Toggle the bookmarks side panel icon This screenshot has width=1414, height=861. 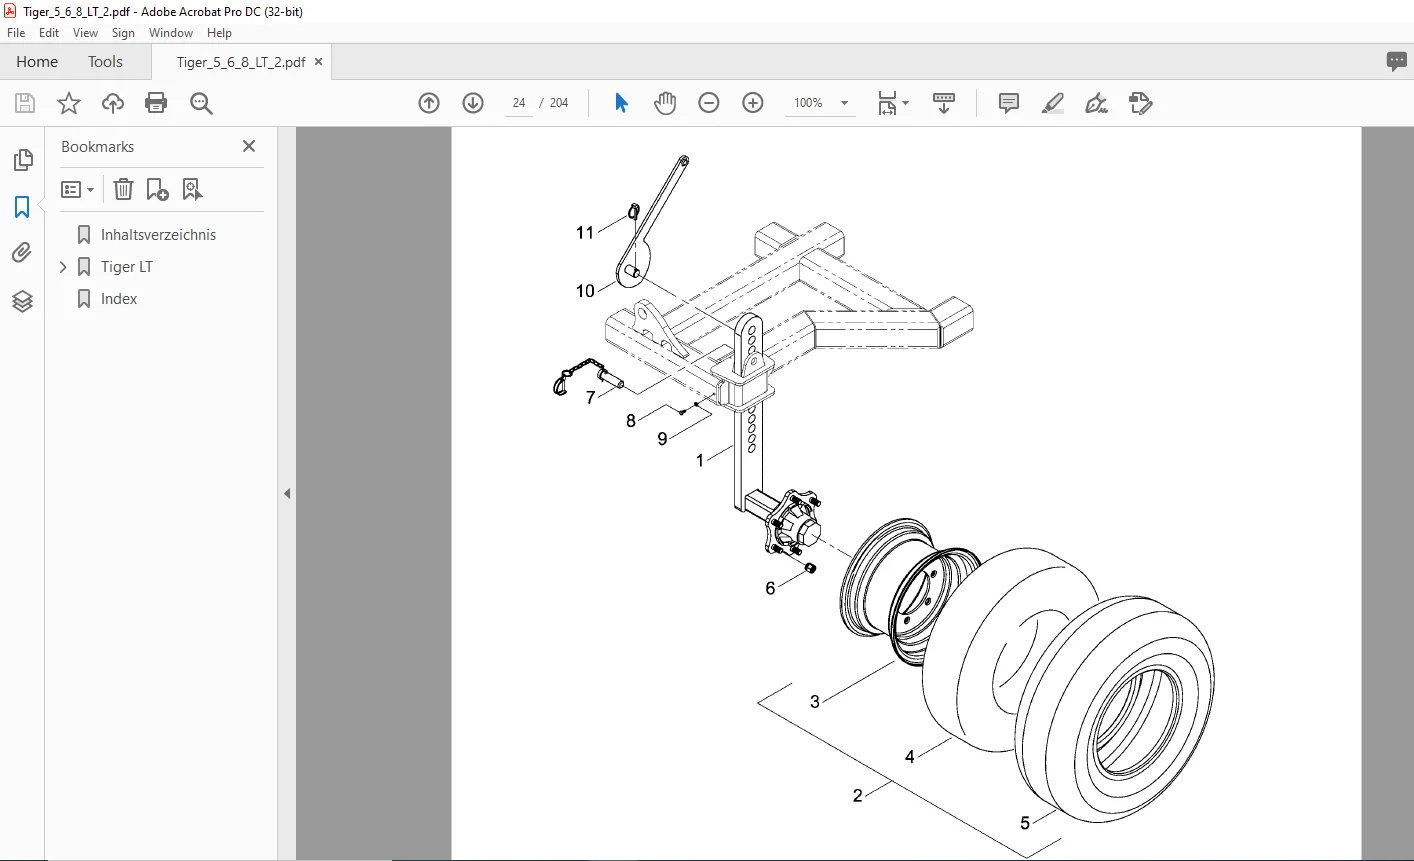click(x=22, y=207)
